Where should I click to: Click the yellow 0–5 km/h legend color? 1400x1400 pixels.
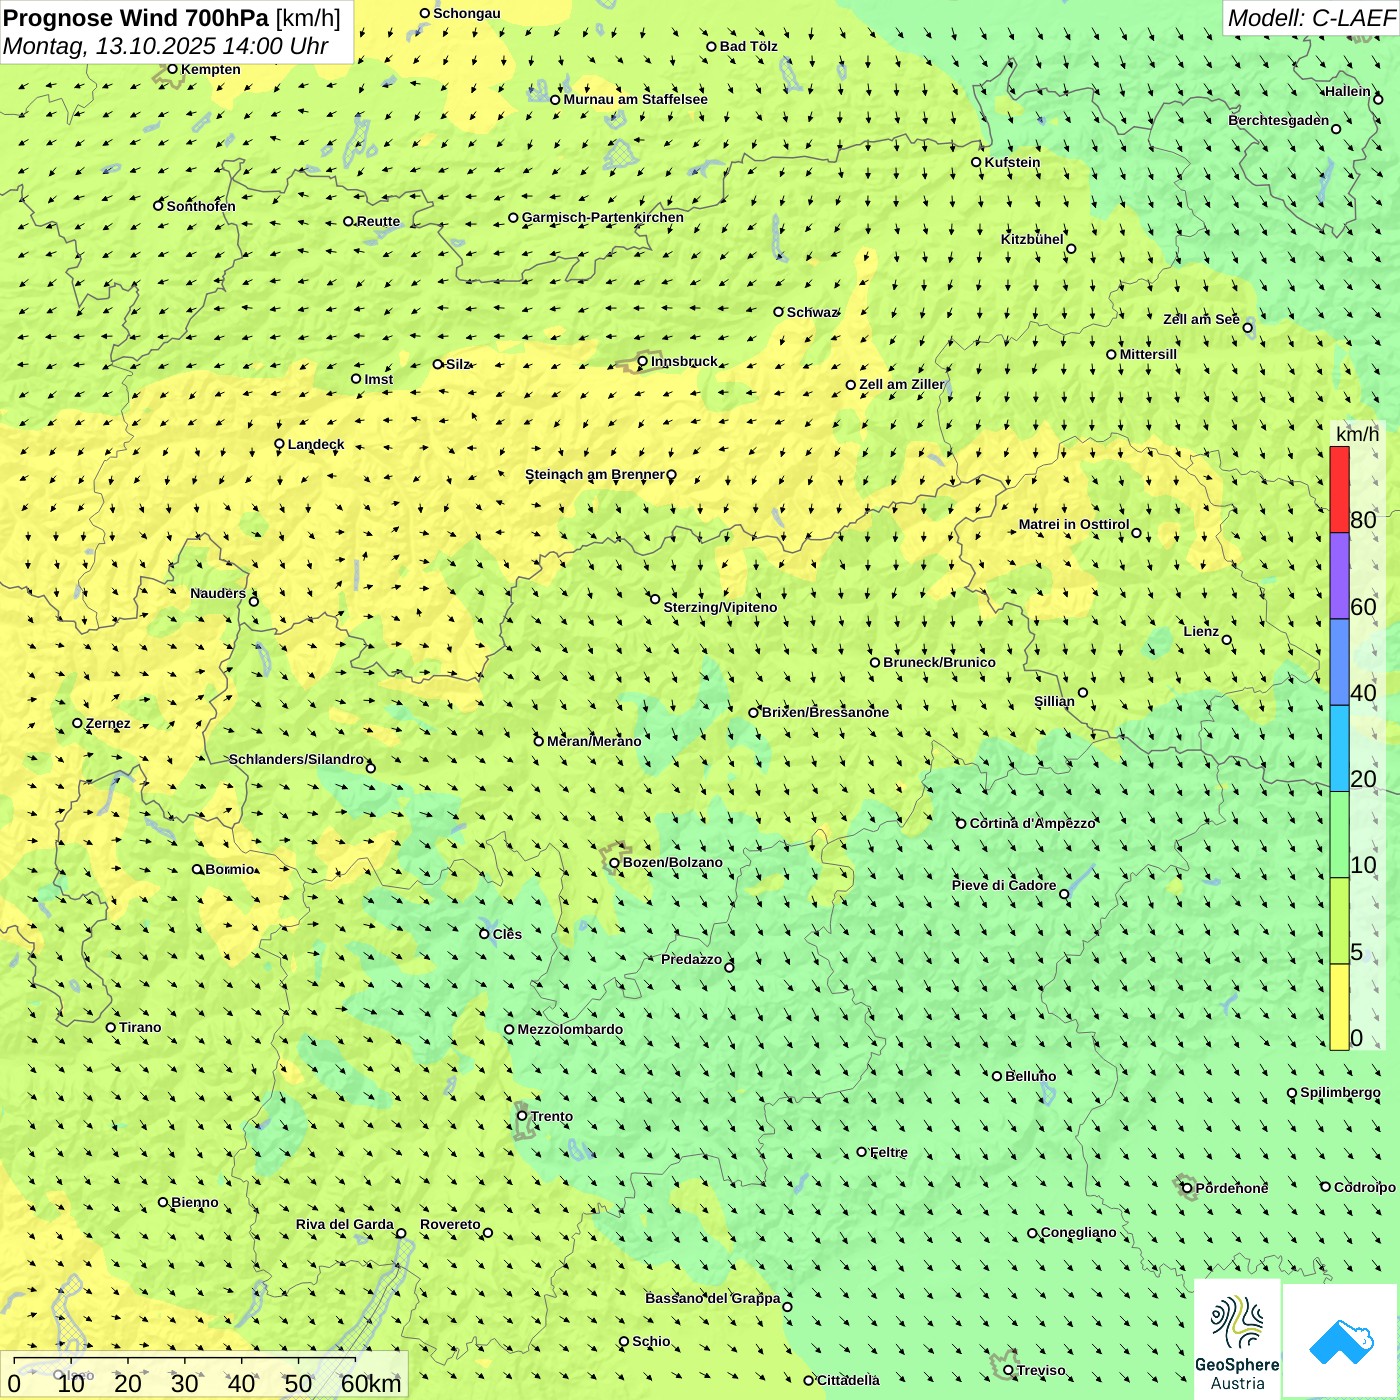(x=1339, y=1007)
